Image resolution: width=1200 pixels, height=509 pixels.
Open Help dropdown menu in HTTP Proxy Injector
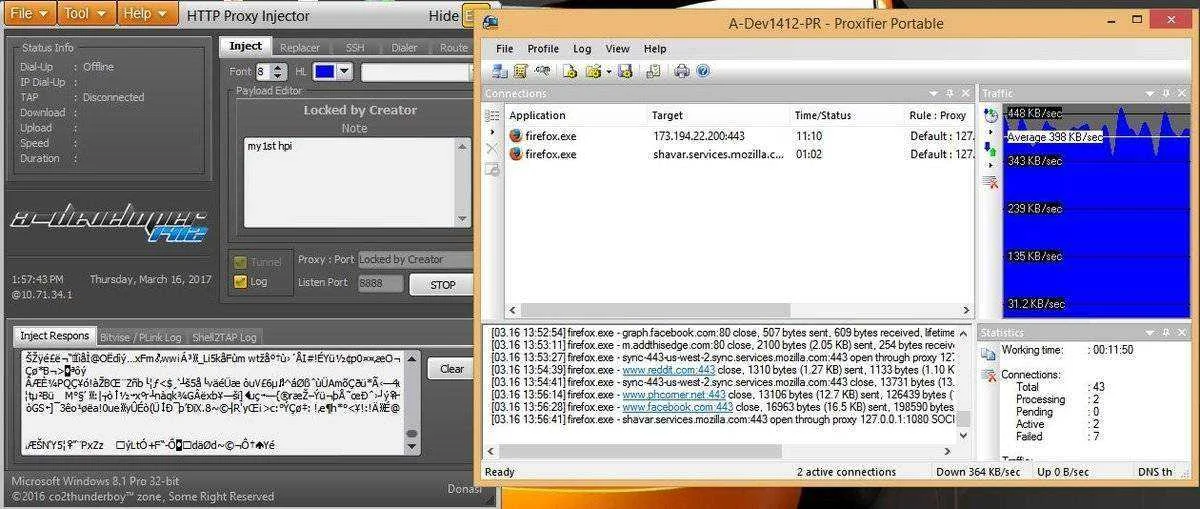coord(147,14)
